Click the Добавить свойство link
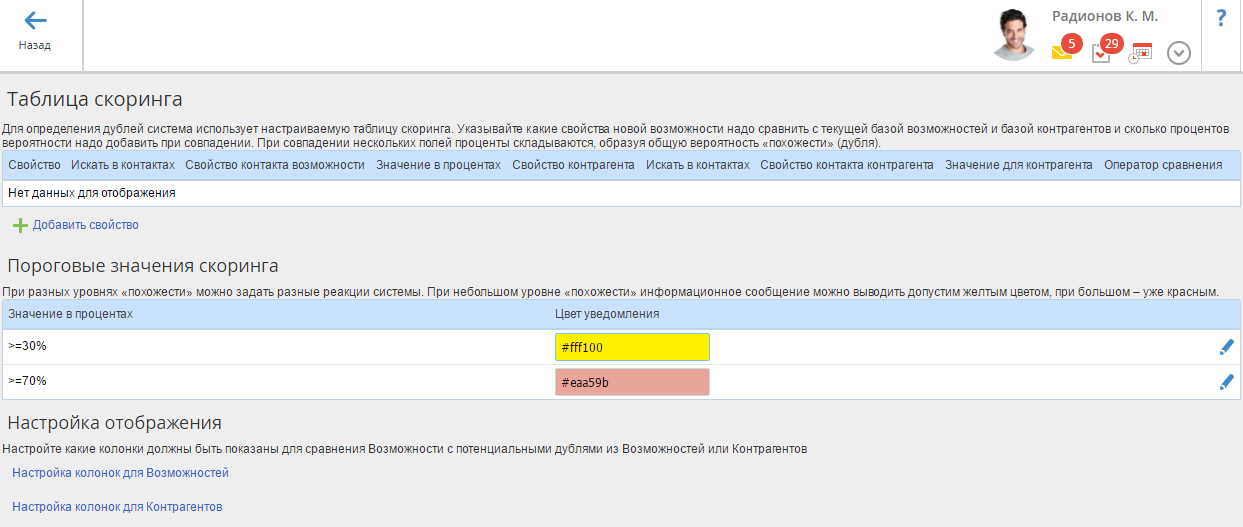 pos(86,225)
